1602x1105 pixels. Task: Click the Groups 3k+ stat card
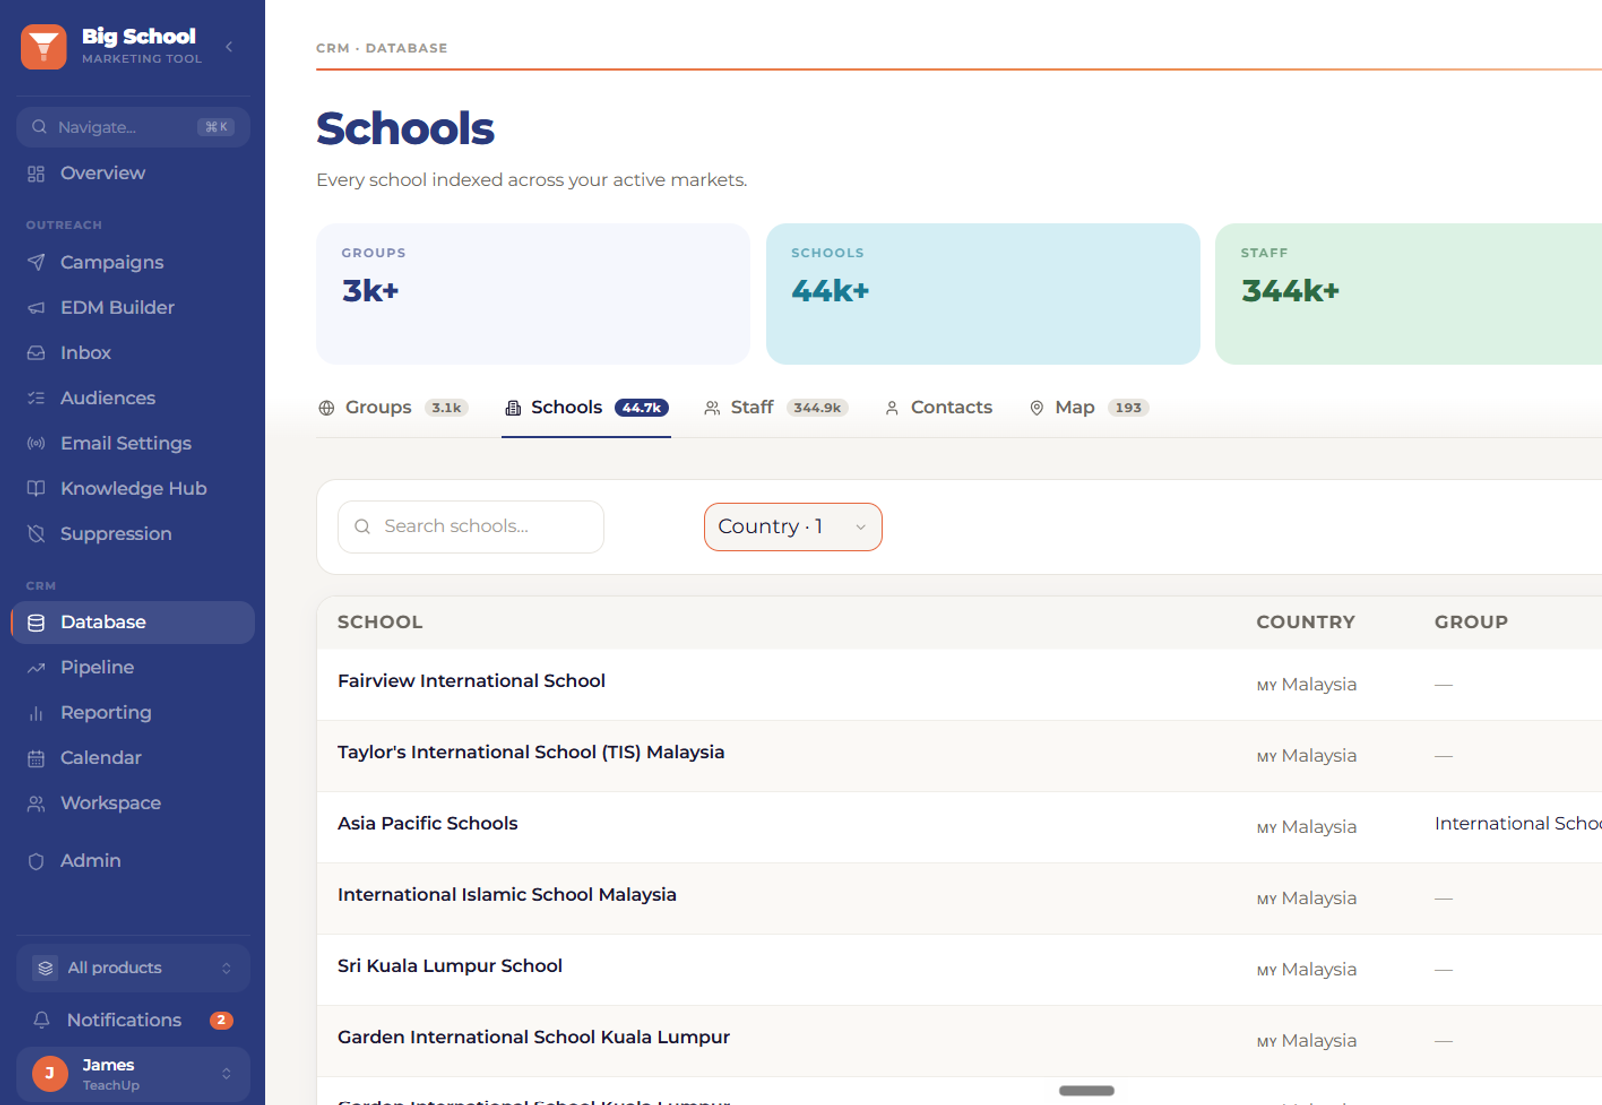point(533,294)
